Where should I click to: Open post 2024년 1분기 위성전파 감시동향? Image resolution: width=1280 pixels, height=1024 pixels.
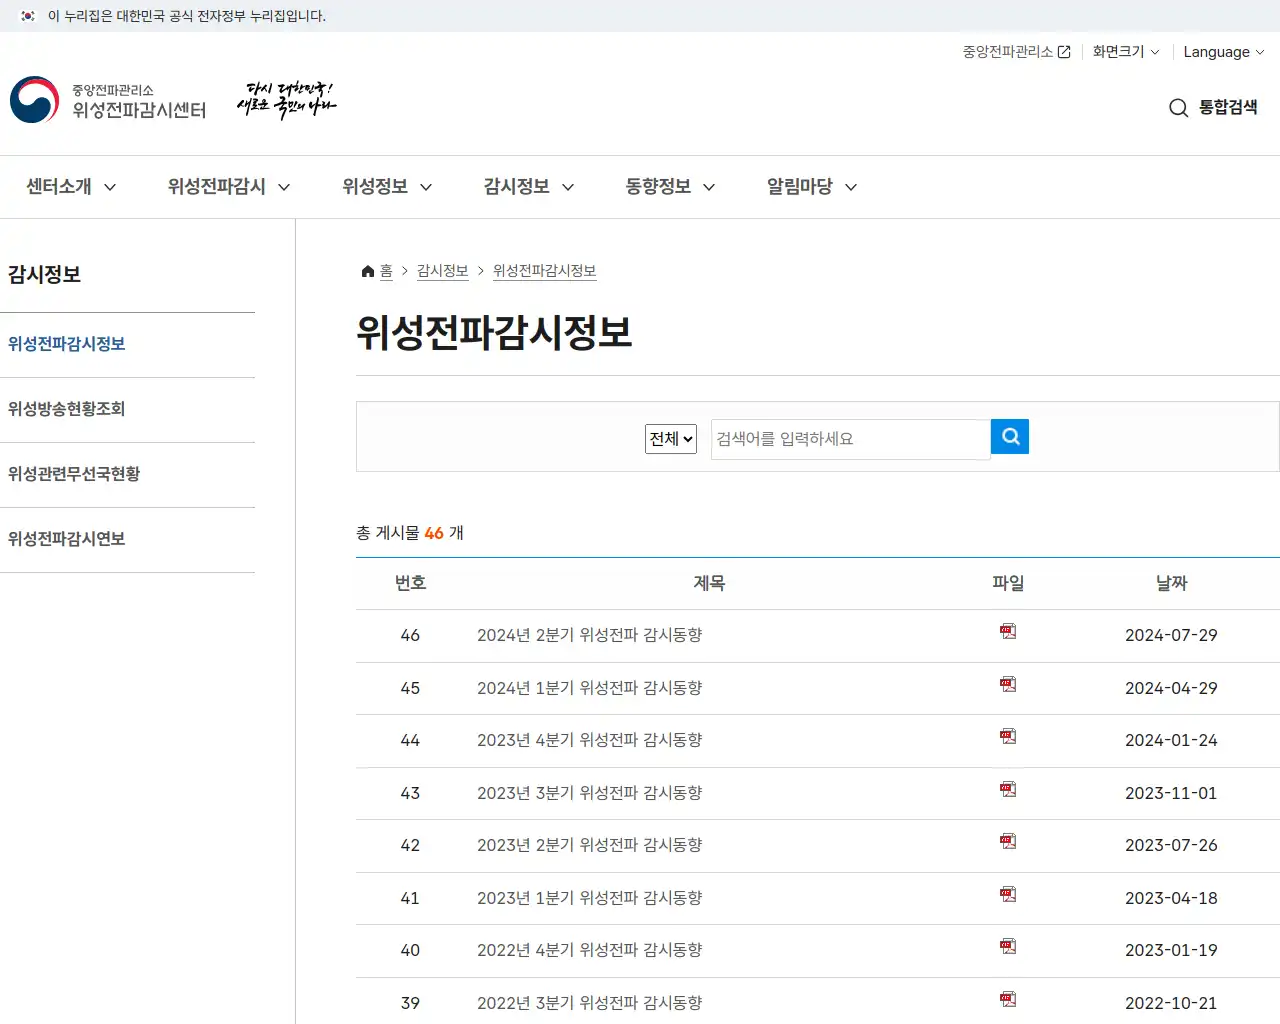tap(590, 688)
